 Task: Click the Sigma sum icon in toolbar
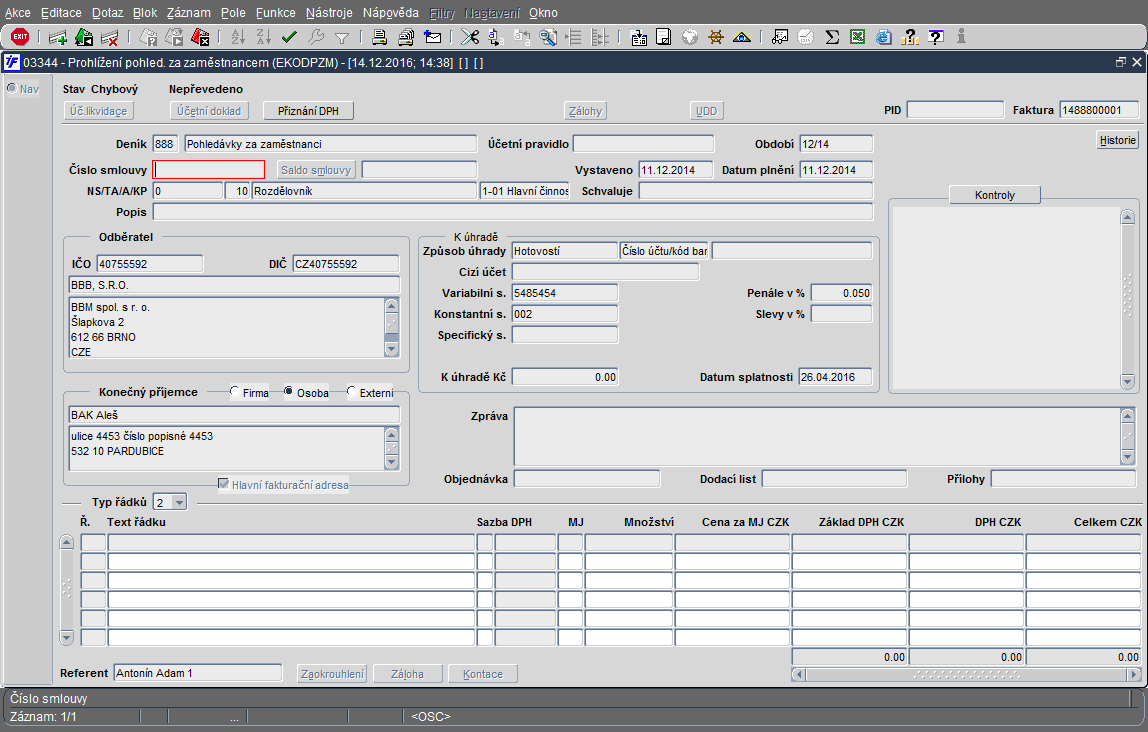click(x=832, y=37)
